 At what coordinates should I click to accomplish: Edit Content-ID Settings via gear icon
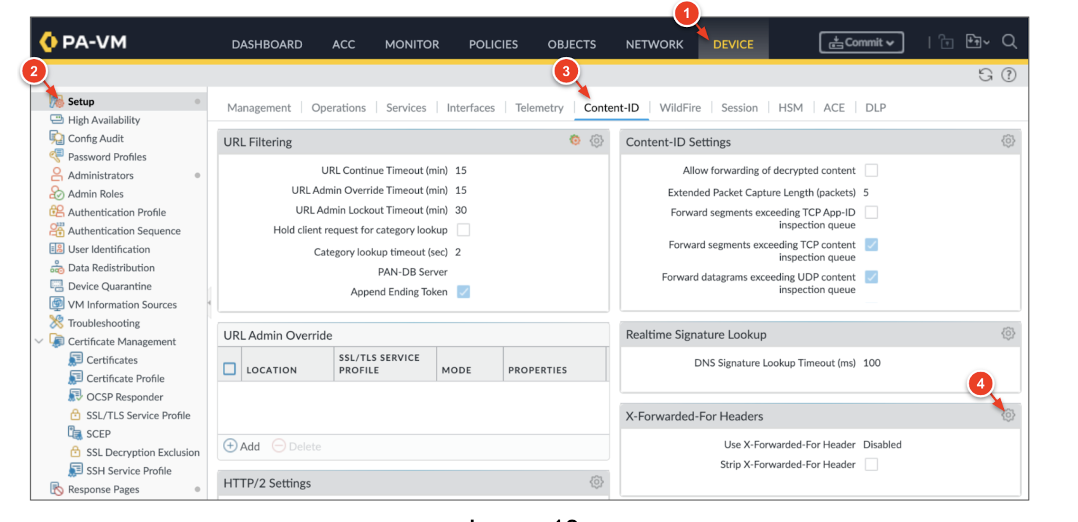click(1008, 142)
